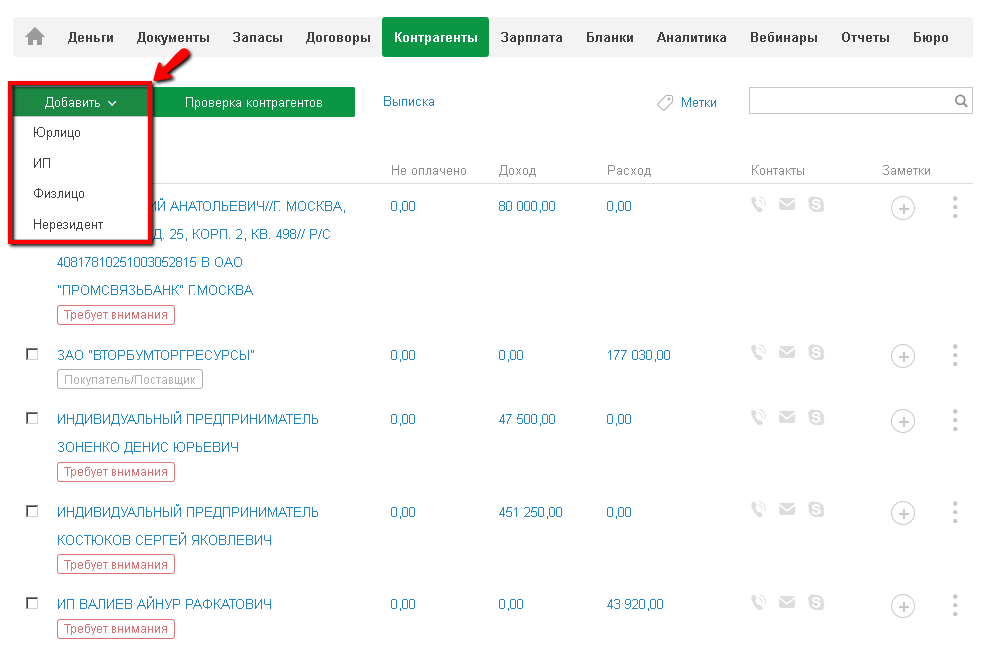The image size is (1008, 648).
Task: Open three-dot menu for ИП Валиев
Action: [x=955, y=605]
